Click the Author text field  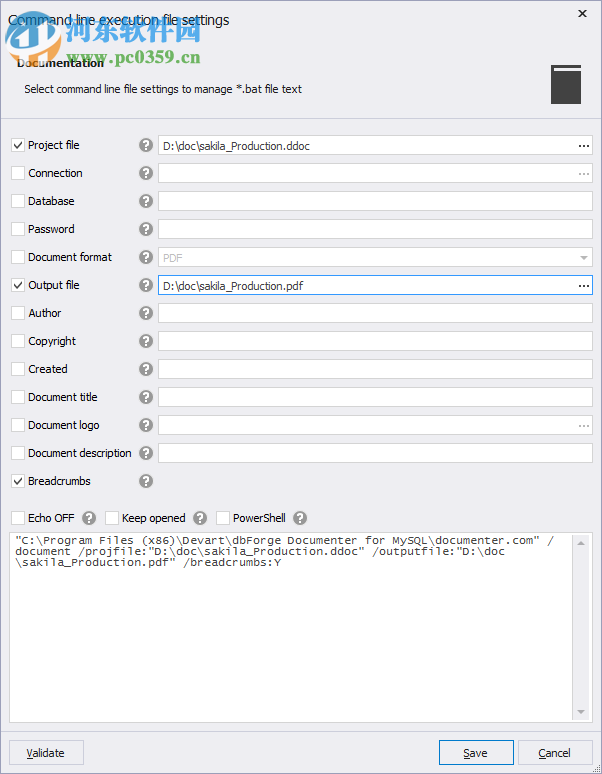click(375, 313)
